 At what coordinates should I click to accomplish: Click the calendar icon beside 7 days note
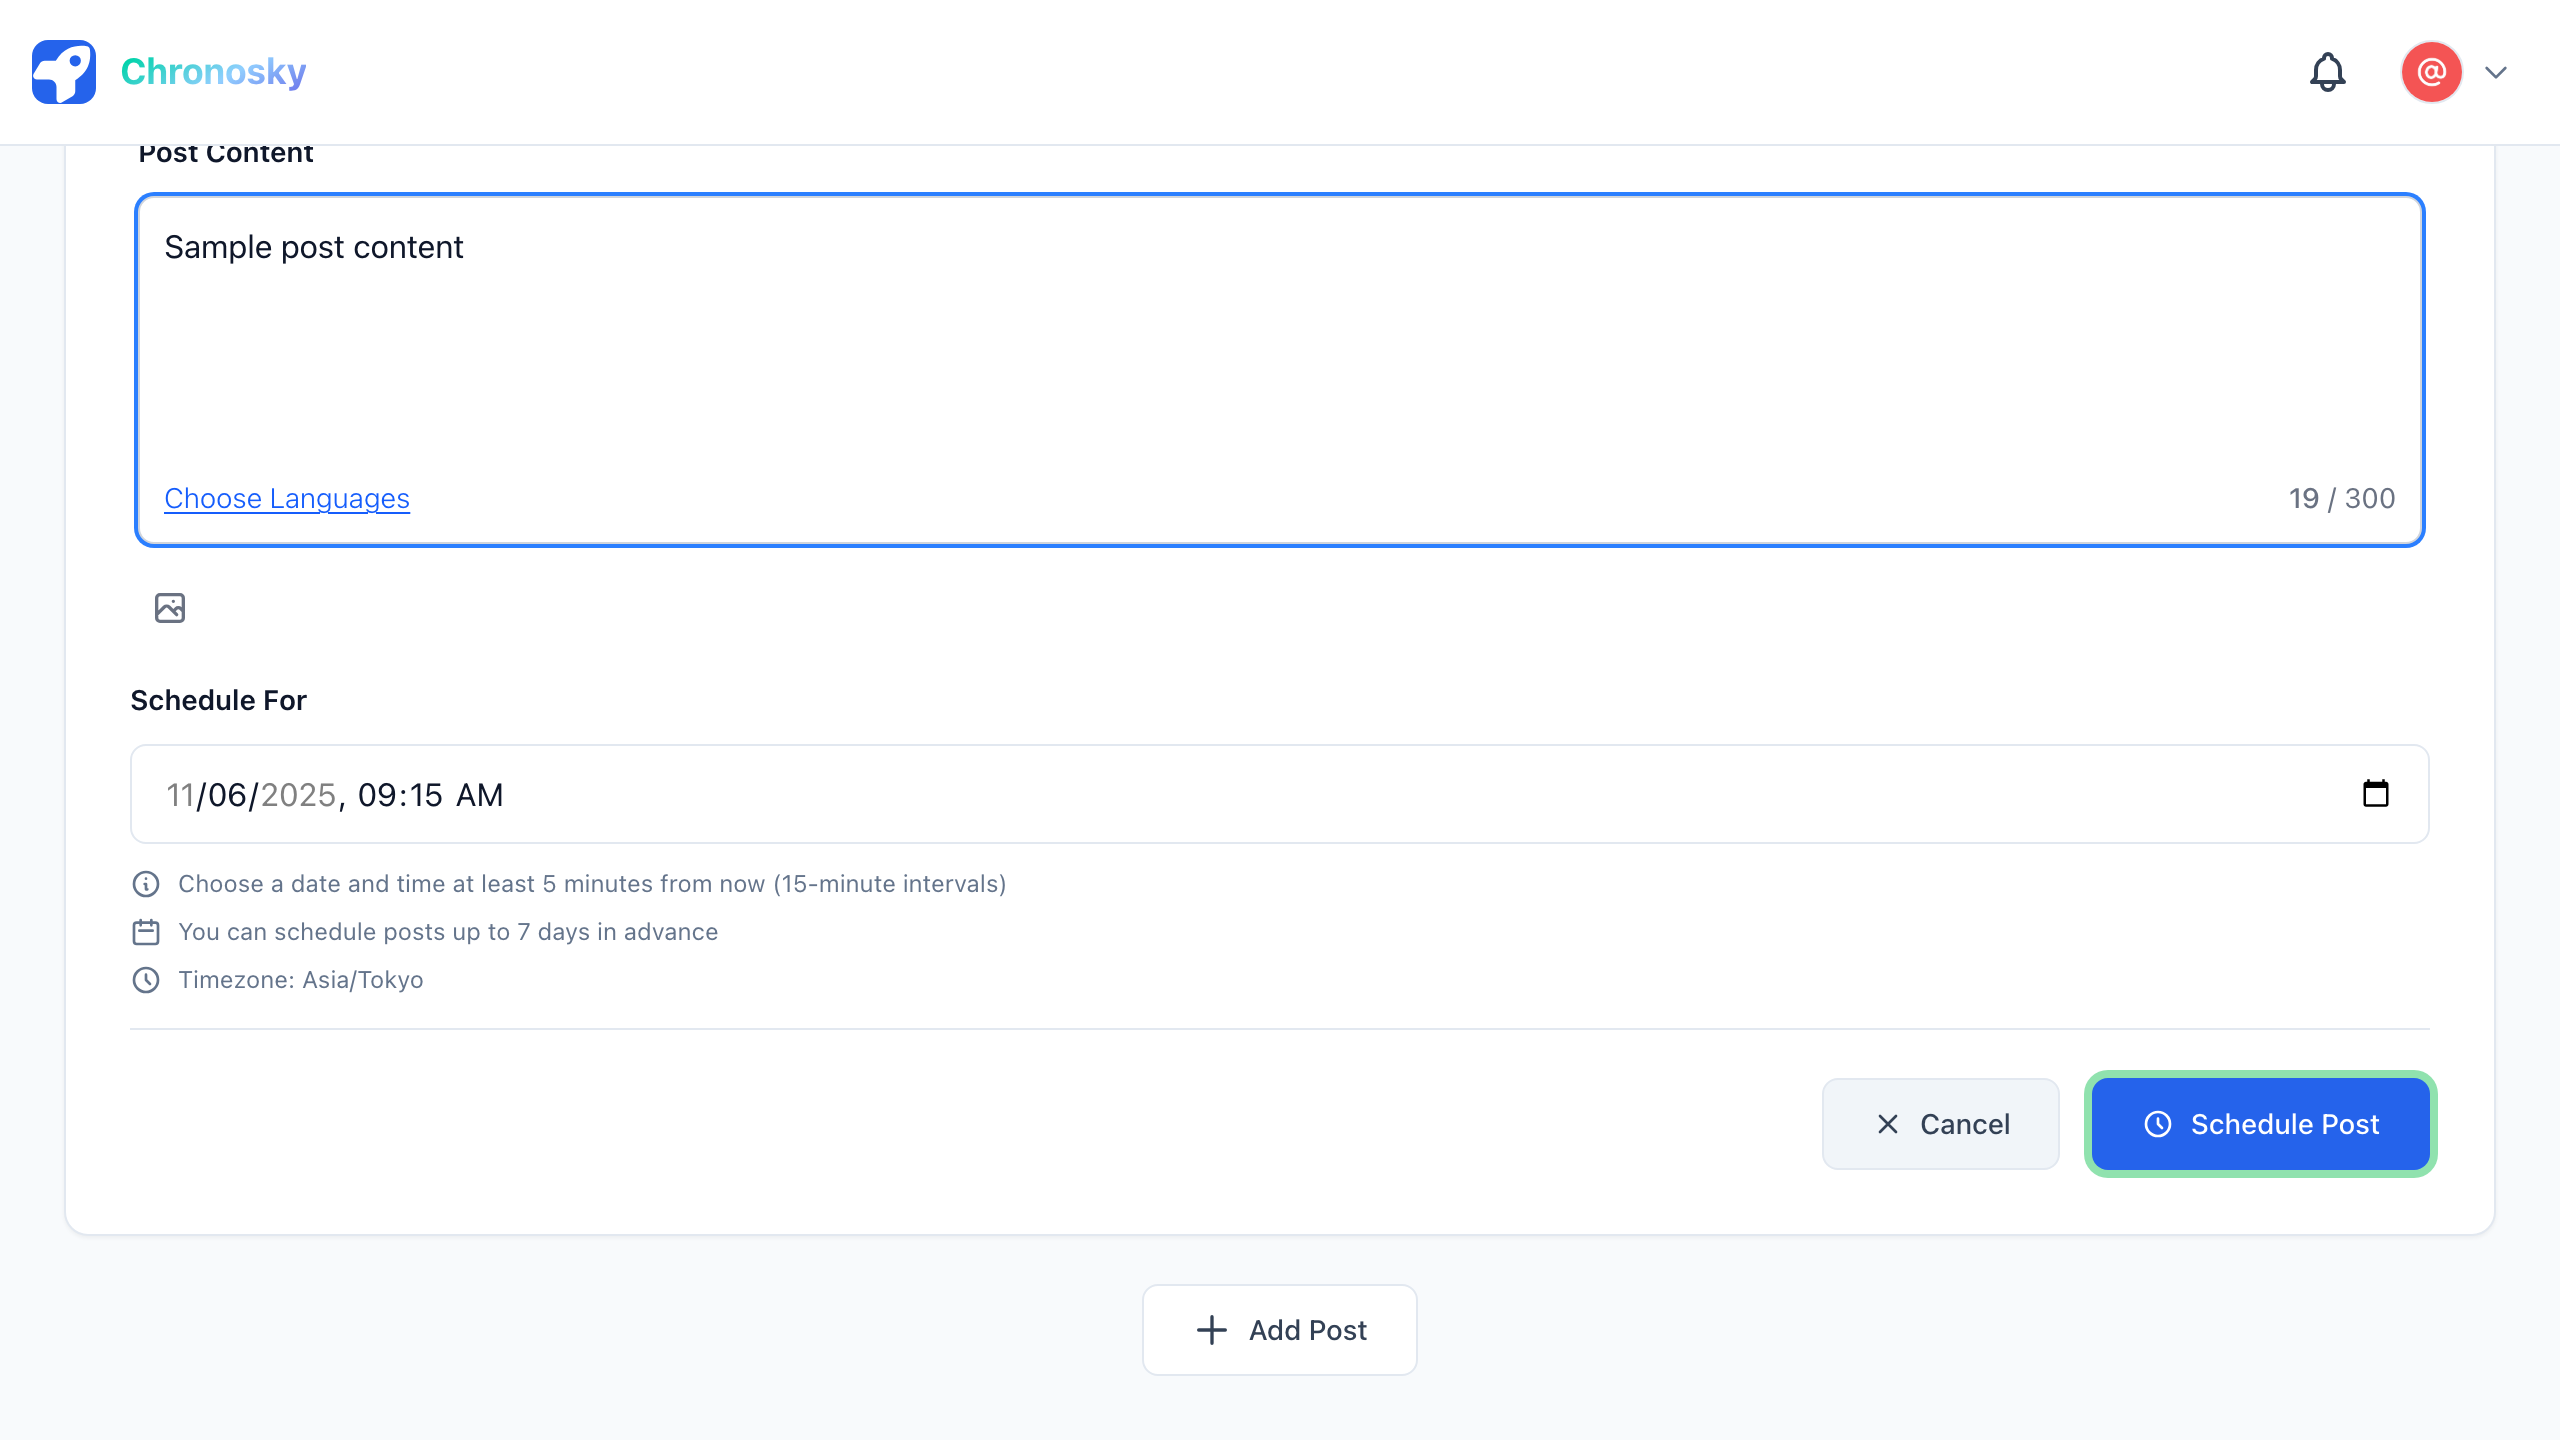pos(146,932)
